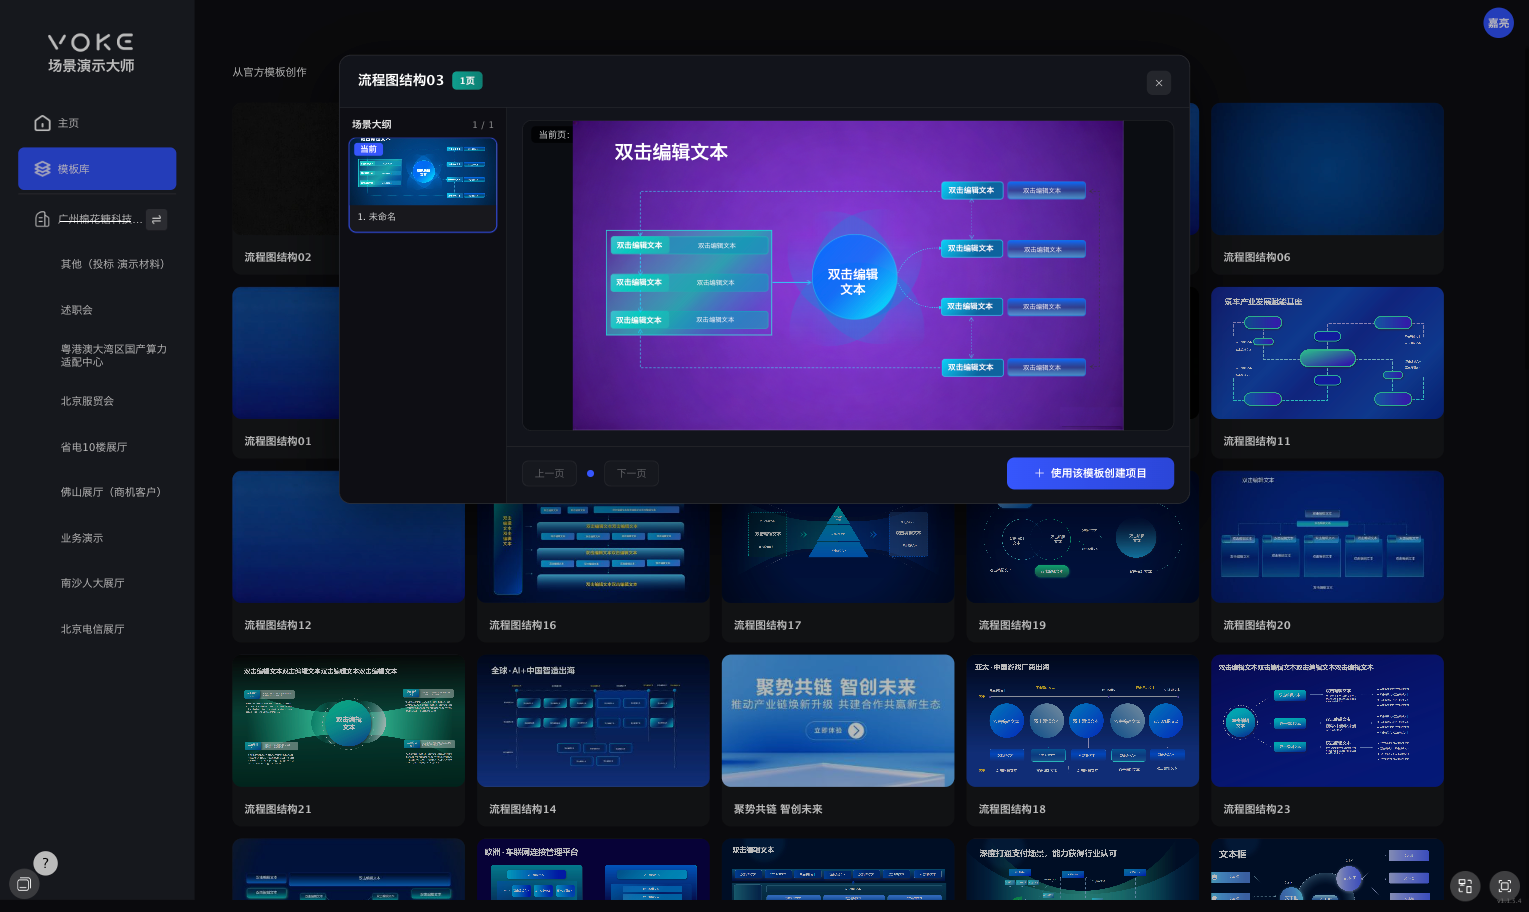1529x912 pixels.
Task: Click 使用该模板创建项目 button
Action: (x=1090, y=473)
